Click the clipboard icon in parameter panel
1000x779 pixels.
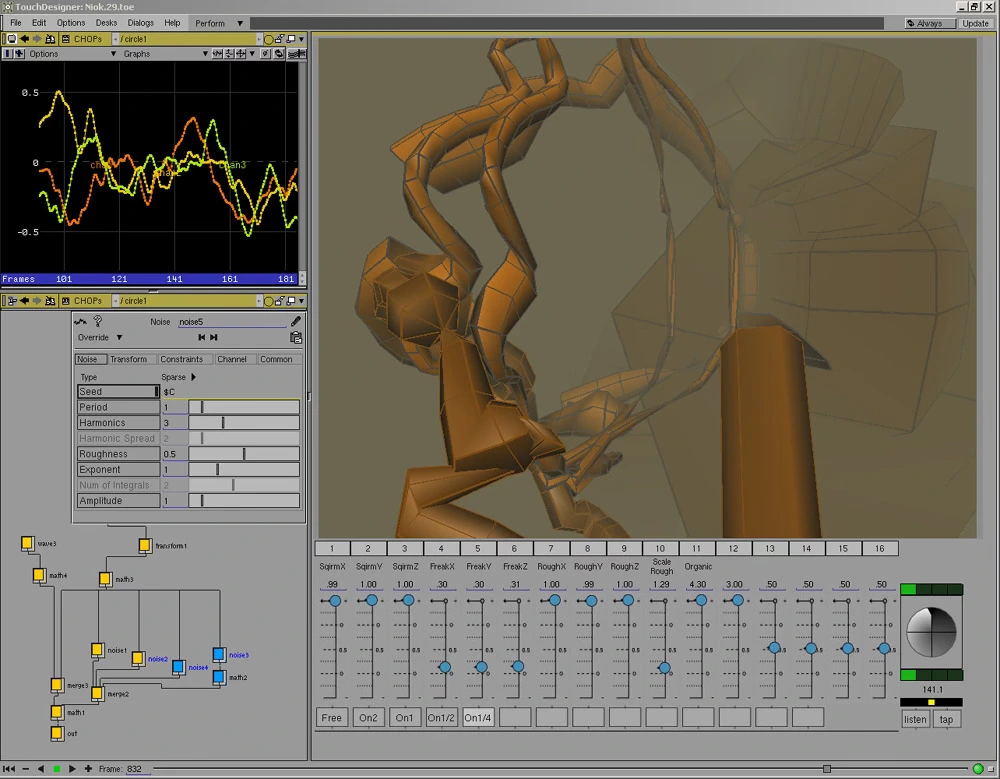[296, 338]
